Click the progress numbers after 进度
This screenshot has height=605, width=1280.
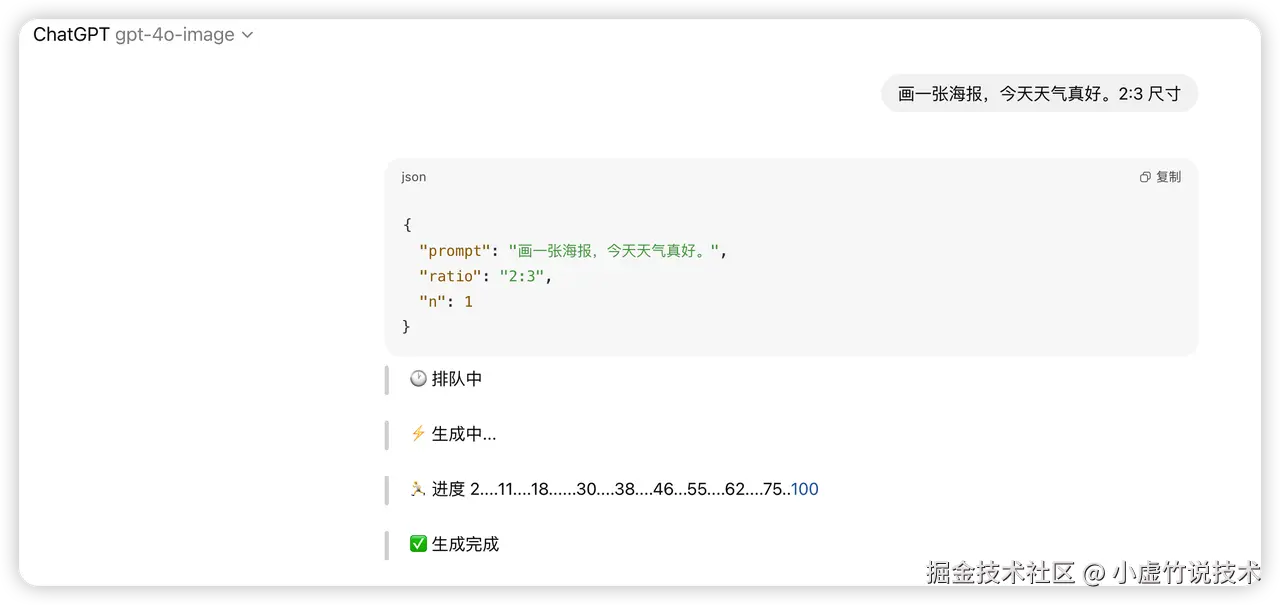click(630, 489)
